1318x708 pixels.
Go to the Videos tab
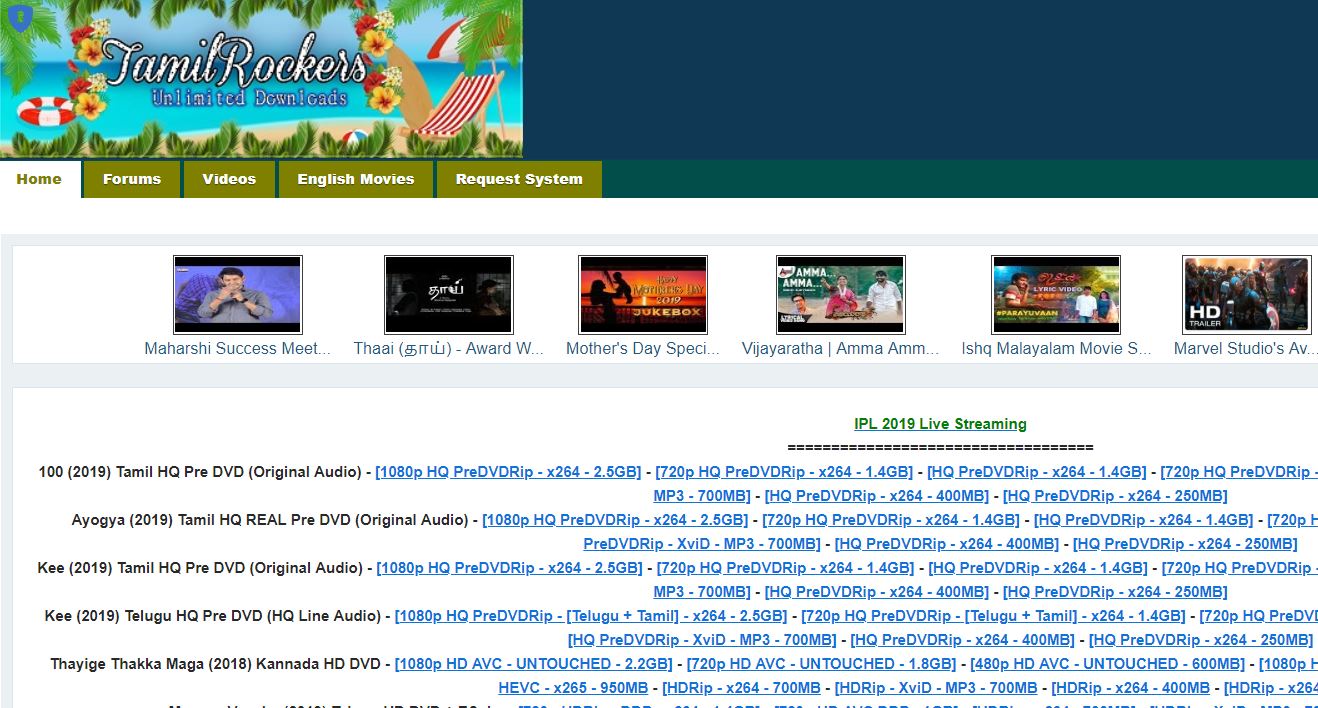tap(229, 179)
